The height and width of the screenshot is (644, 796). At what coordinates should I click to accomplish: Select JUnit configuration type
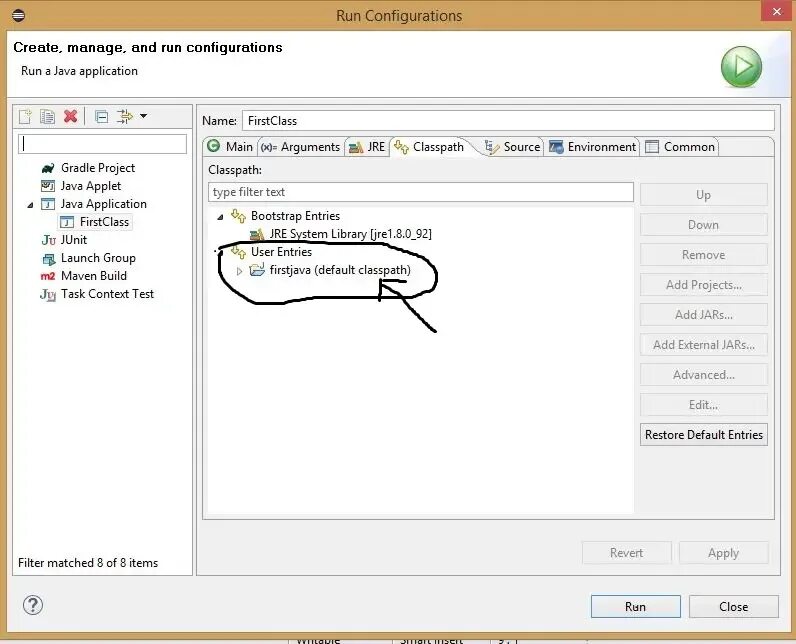74,240
